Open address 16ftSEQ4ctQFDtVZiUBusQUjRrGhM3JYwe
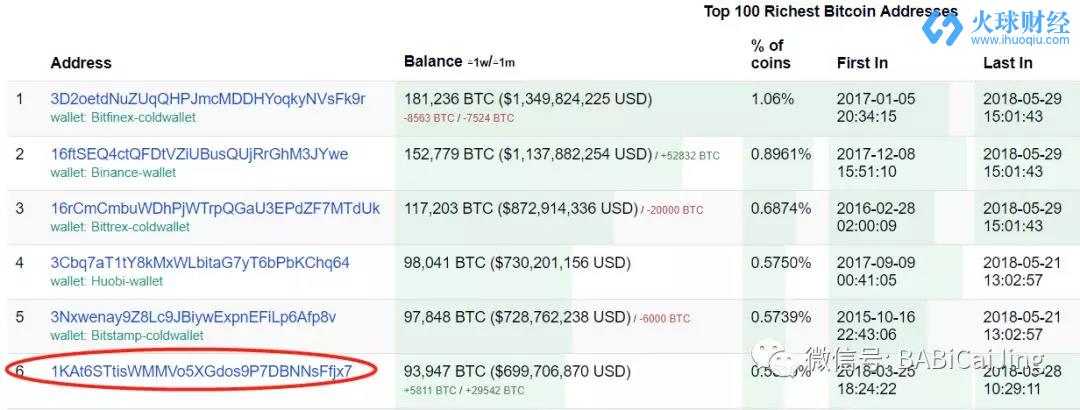Viewport: 1080px width, 410px height. (199, 154)
